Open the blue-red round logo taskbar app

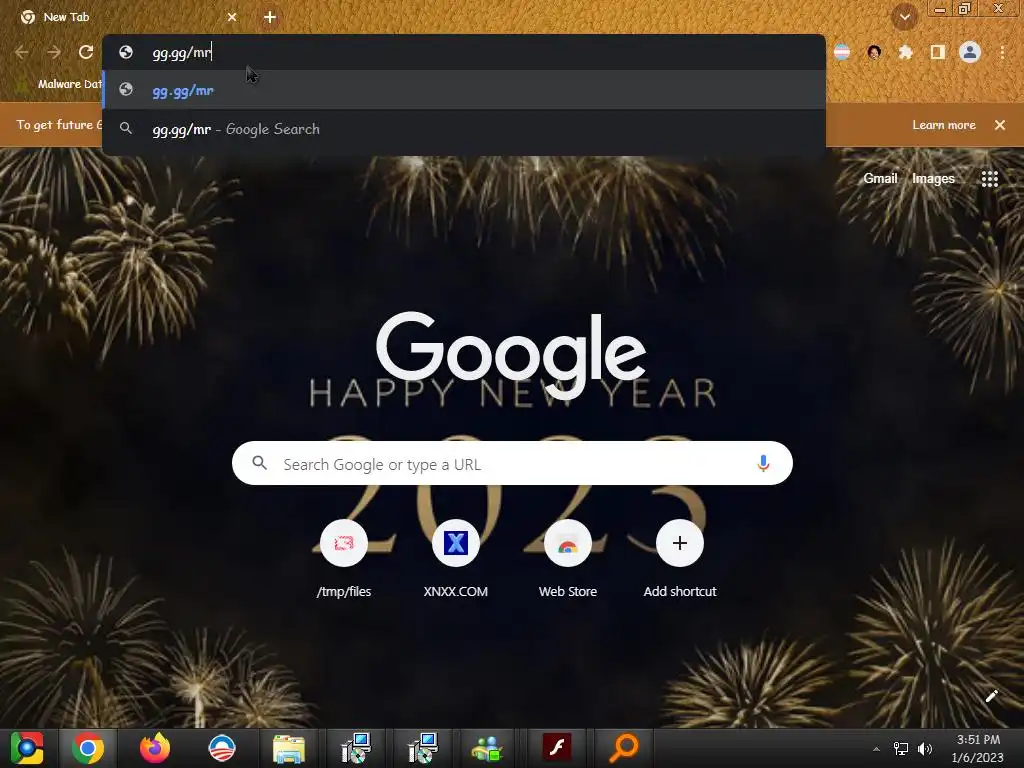(221, 748)
